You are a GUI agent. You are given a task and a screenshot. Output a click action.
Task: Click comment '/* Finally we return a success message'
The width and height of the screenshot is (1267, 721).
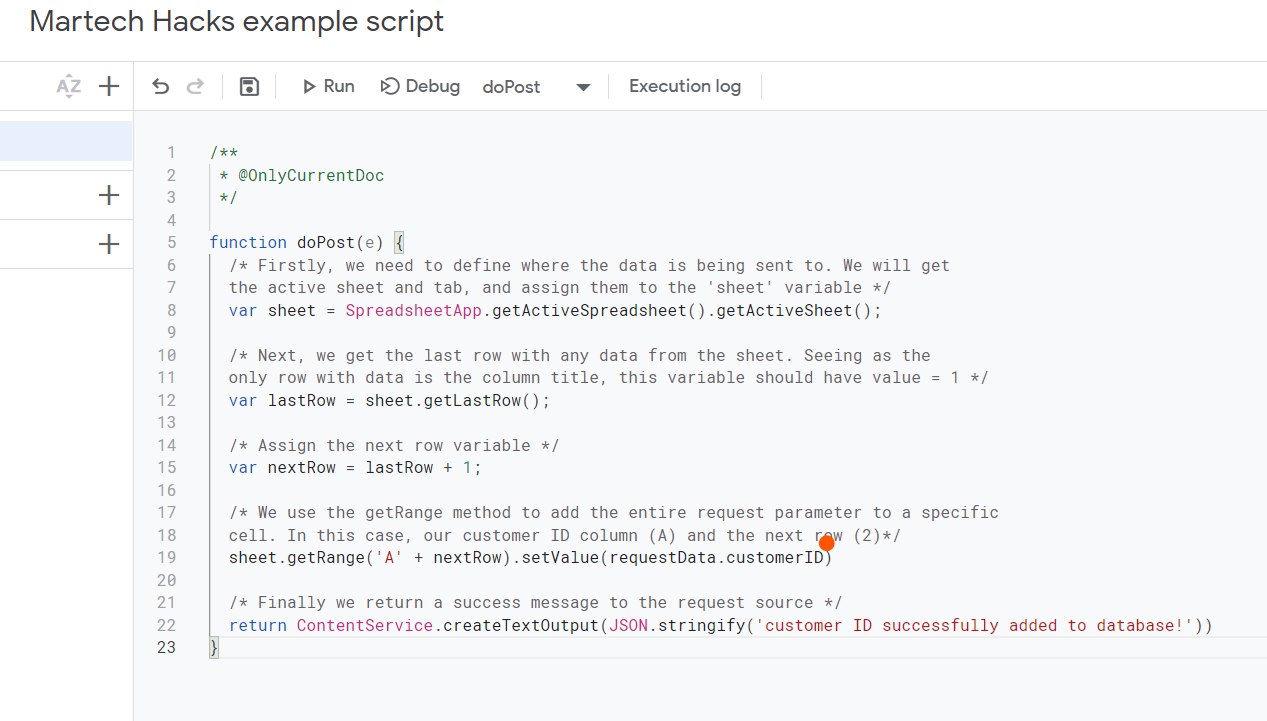click(x=535, y=603)
